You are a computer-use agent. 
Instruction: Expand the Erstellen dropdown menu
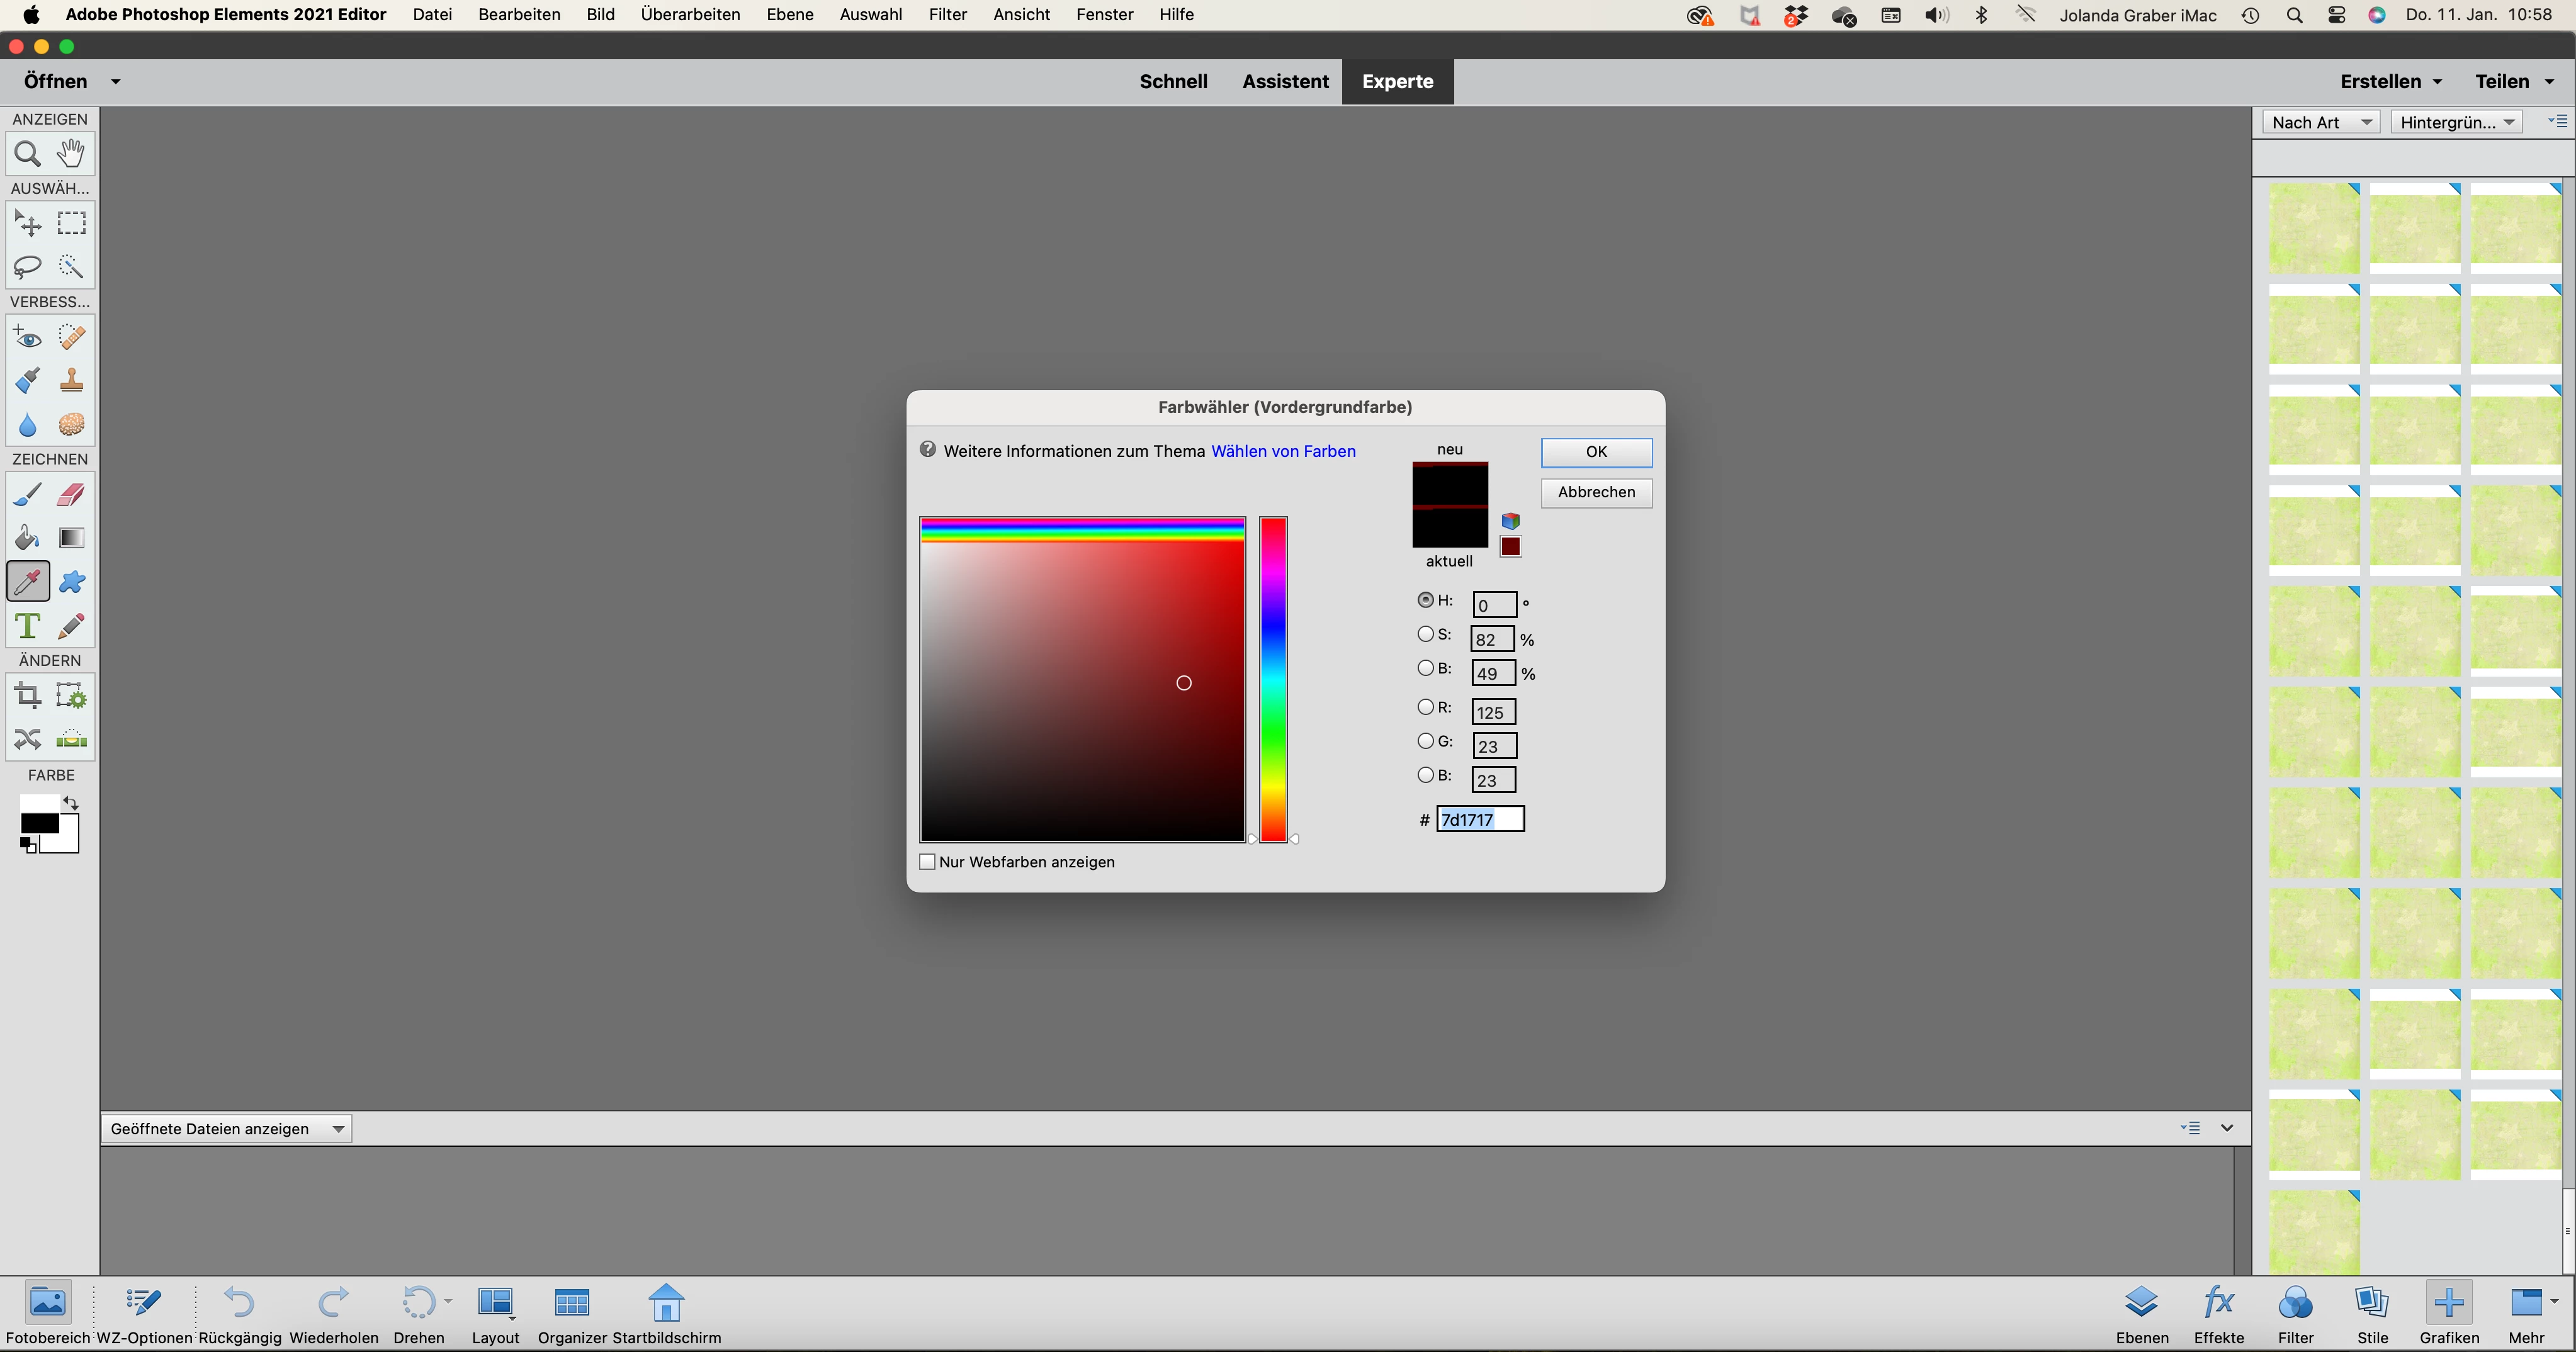[2391, 81]
